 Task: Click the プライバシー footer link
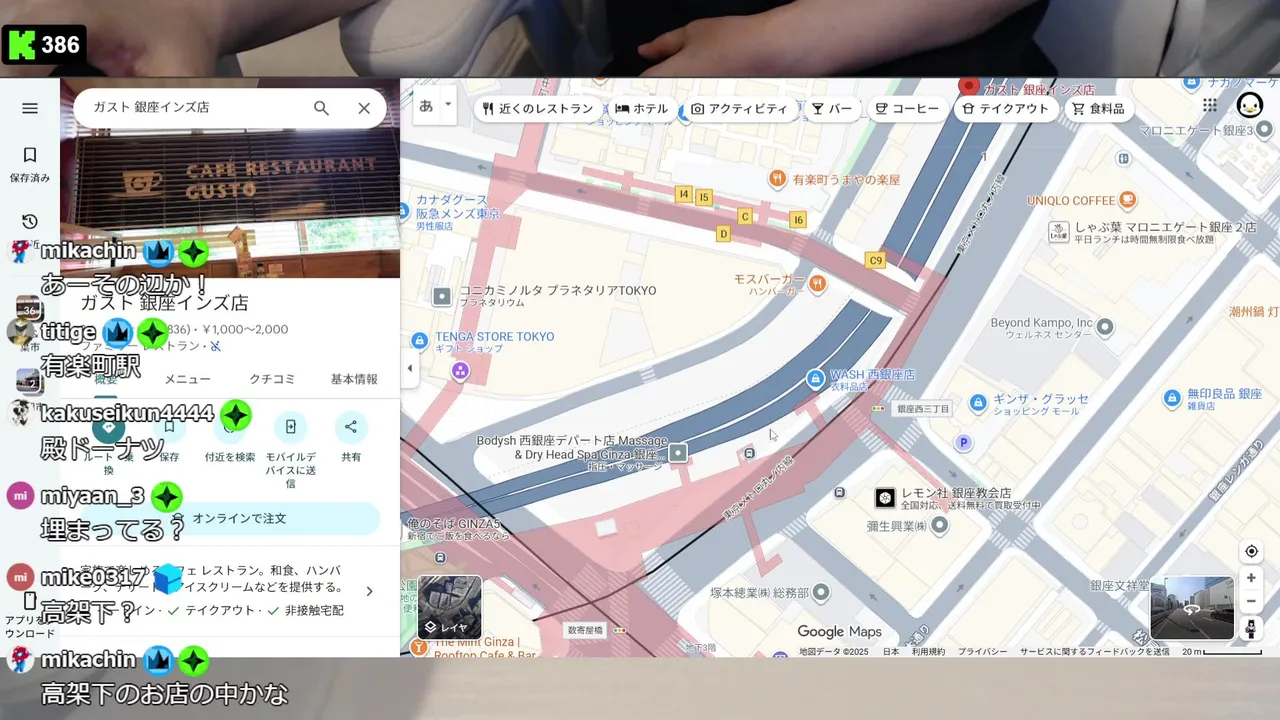pos(982,651)
